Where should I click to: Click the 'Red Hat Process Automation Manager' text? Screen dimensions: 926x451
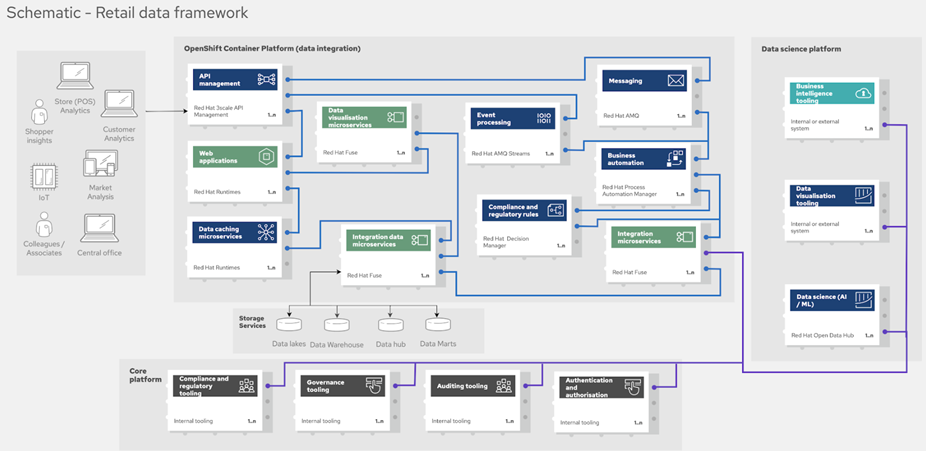tap(630, 189)
